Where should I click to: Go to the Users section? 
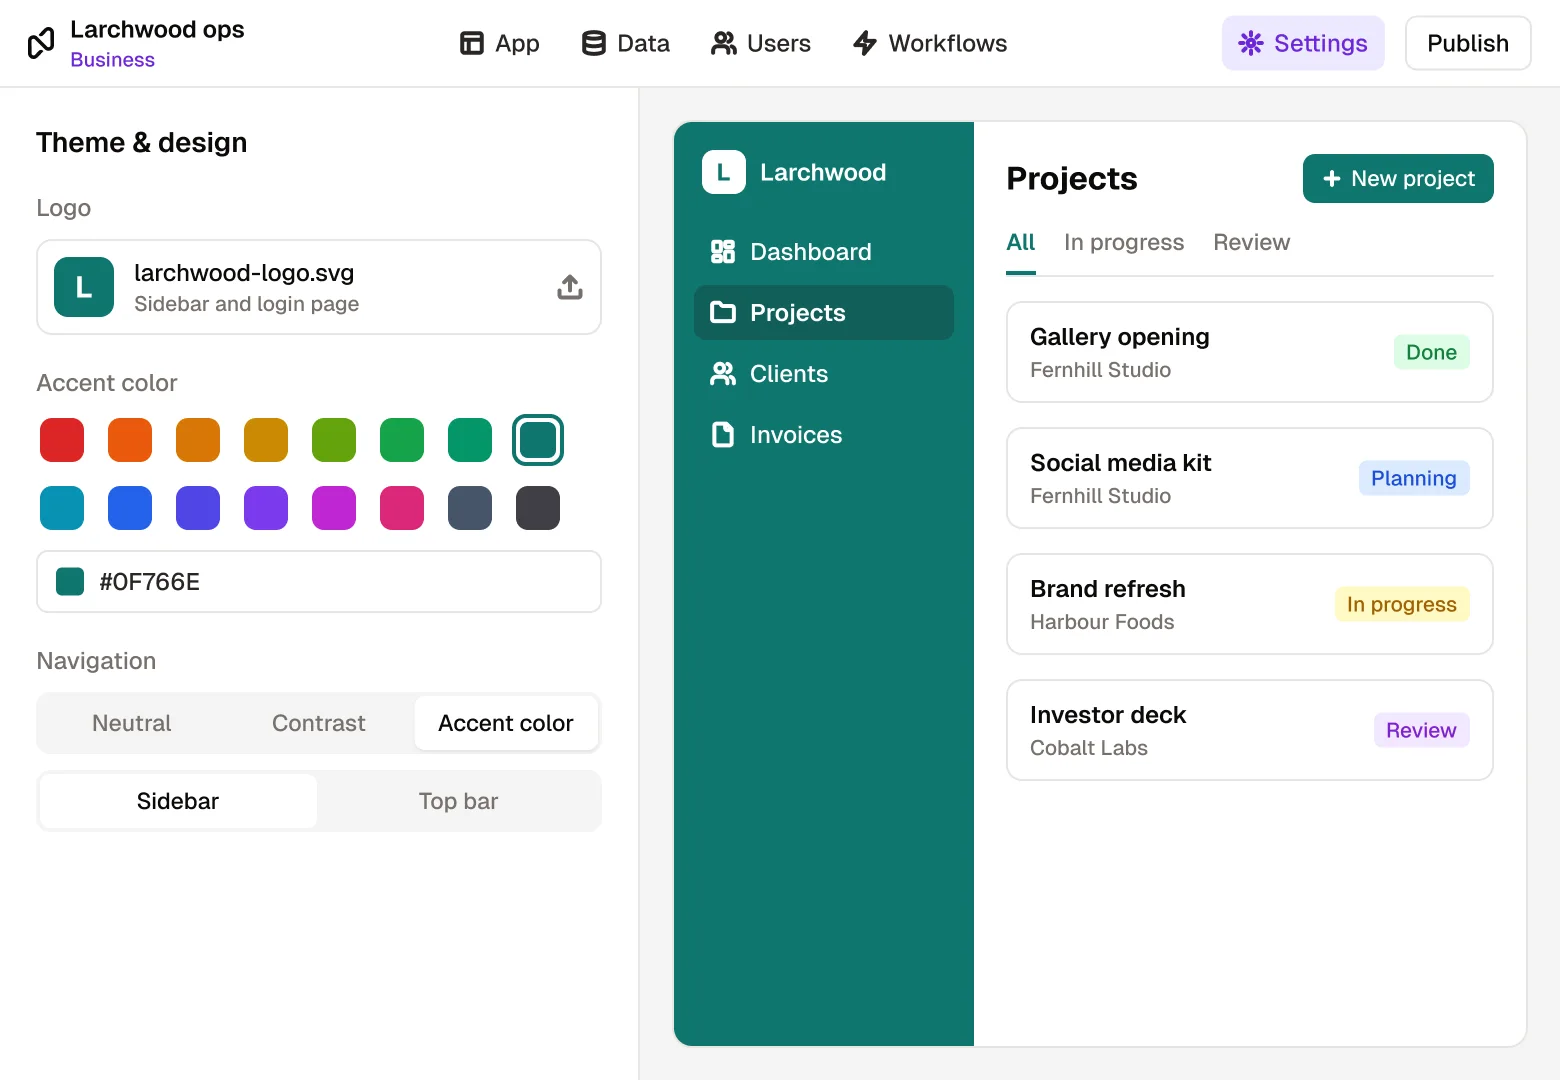tap(760, 43)
